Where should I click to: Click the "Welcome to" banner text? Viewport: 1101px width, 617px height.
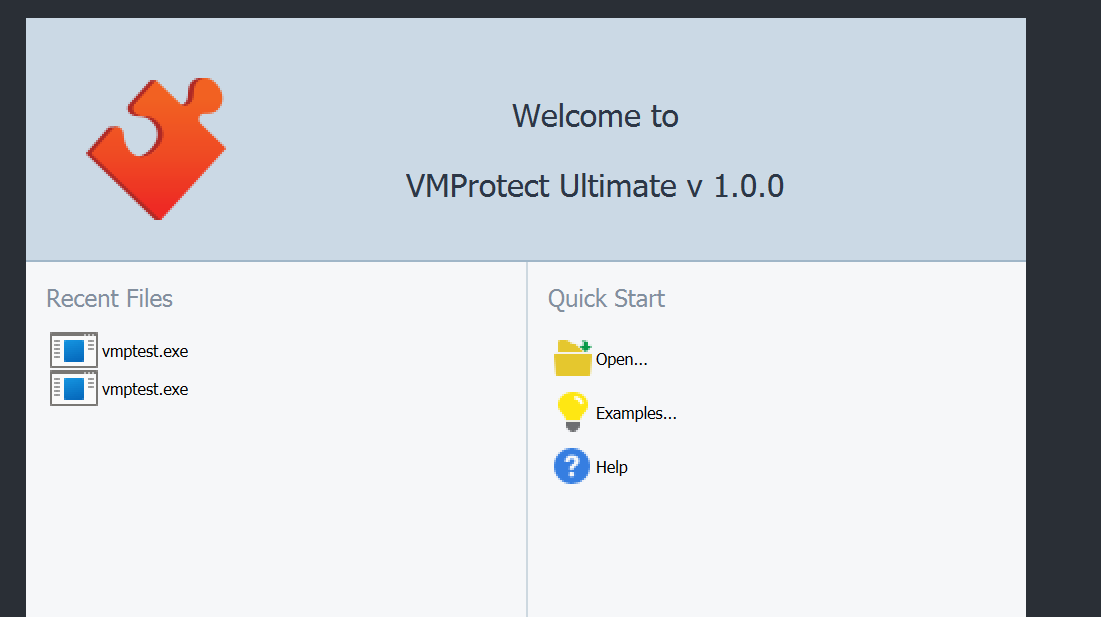(595, 116)
